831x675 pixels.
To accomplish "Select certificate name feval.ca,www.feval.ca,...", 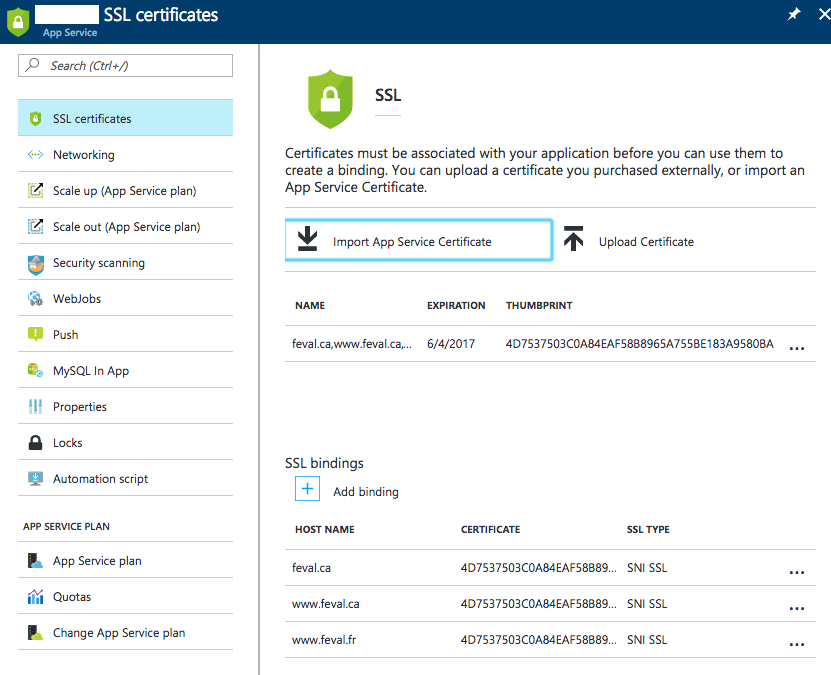I will [351, 344].
